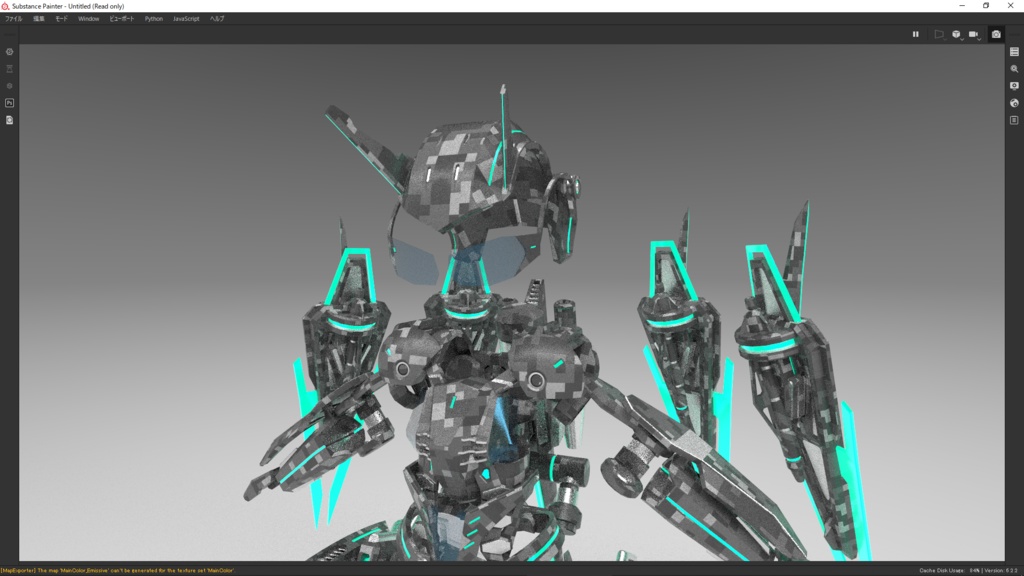Screen dimensions: 1024x576
Task: Select the shader settings sphere icon
Action: pyautogui.click(x=1014, y=102)
